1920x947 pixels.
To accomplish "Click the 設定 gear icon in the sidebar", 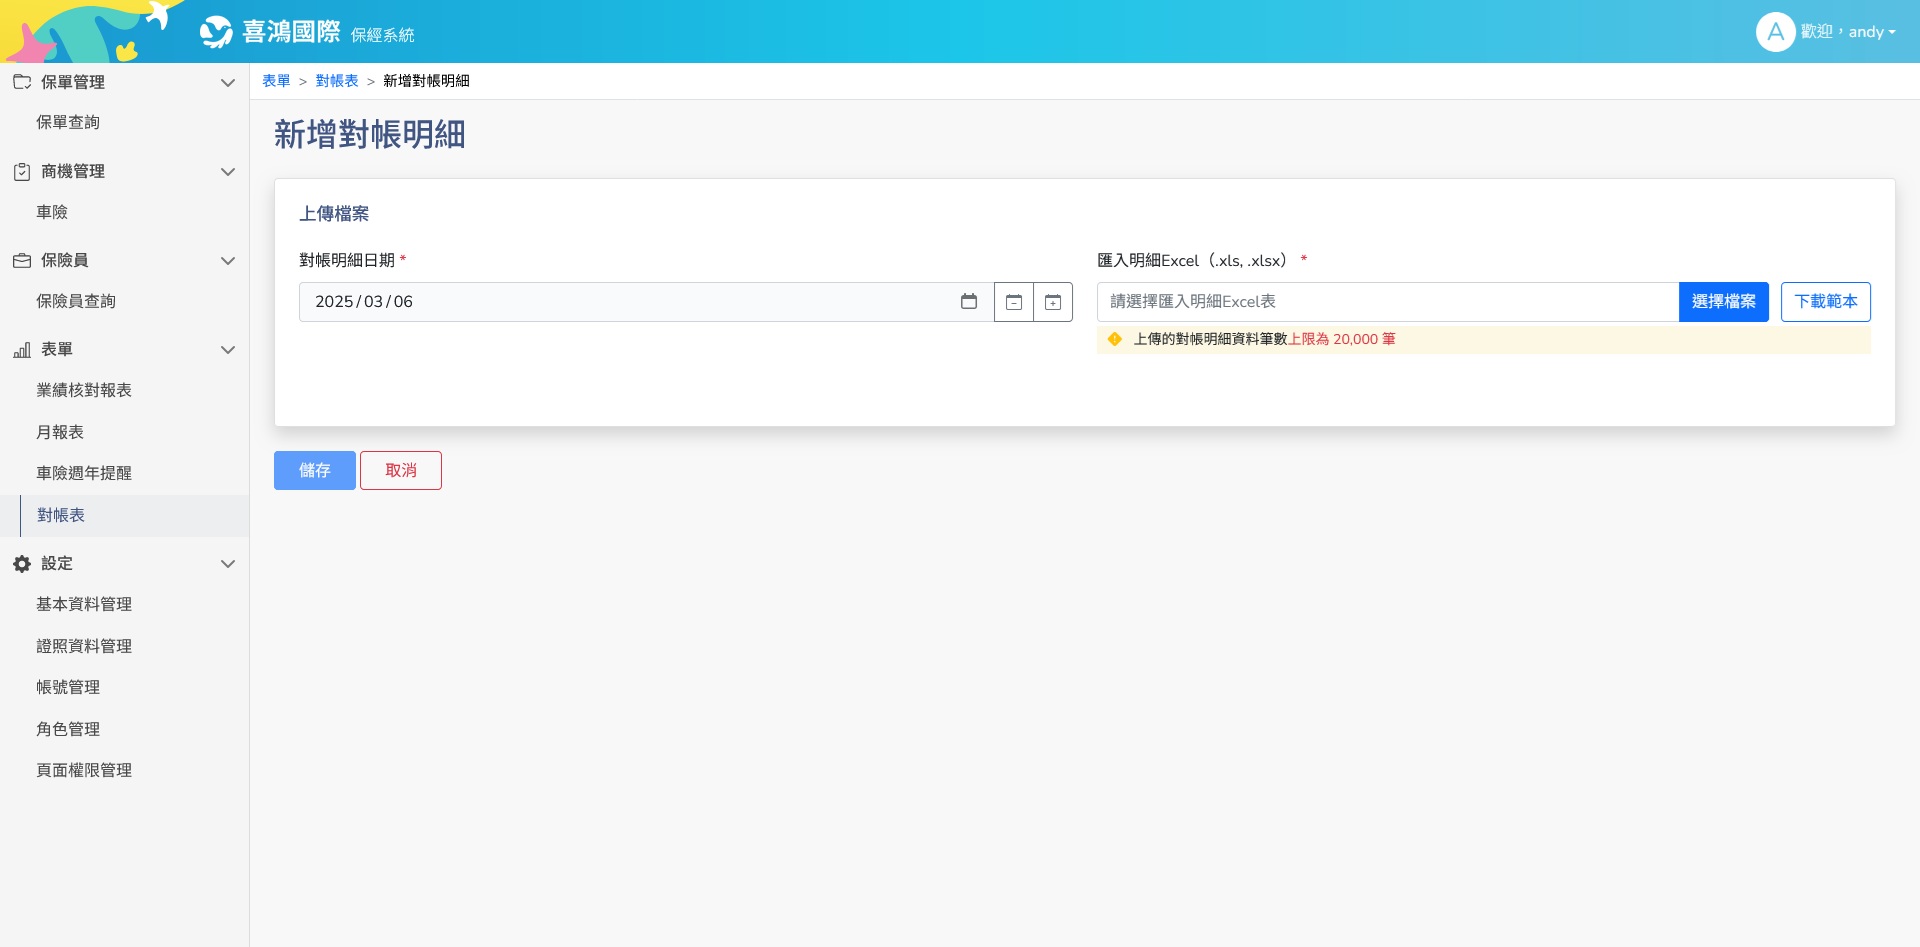I will point(22,564).
